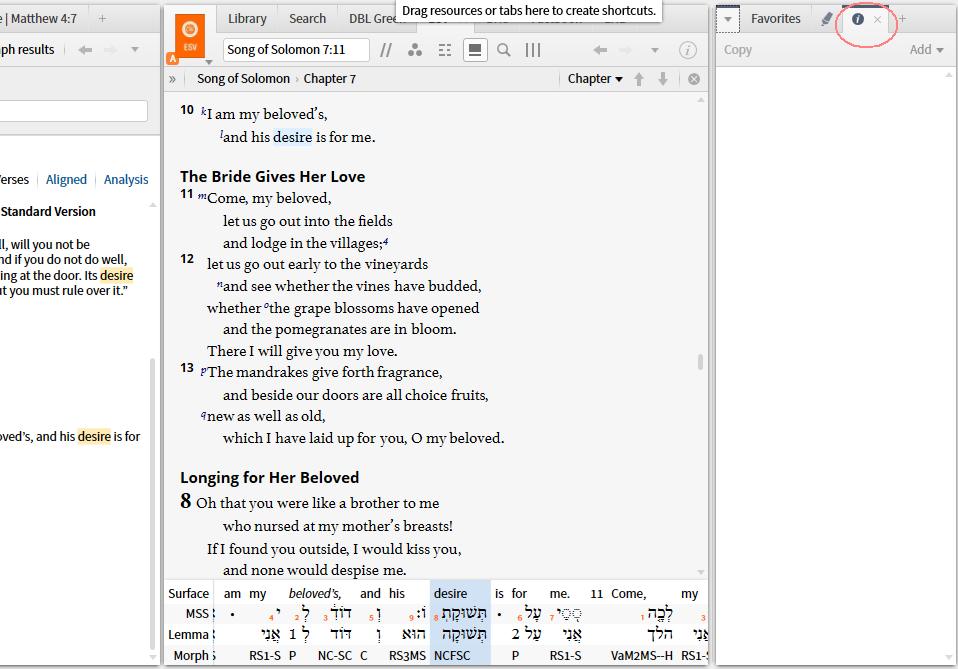Open the Add dropdown
Screen dimensions: 958x669
[926, 49]
